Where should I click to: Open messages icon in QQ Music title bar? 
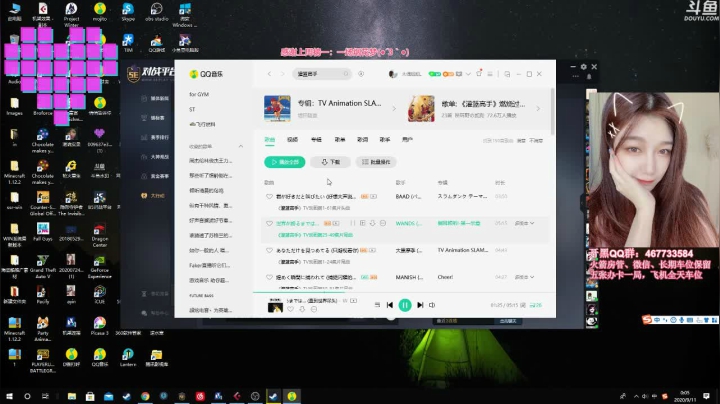tap(459, 74)
